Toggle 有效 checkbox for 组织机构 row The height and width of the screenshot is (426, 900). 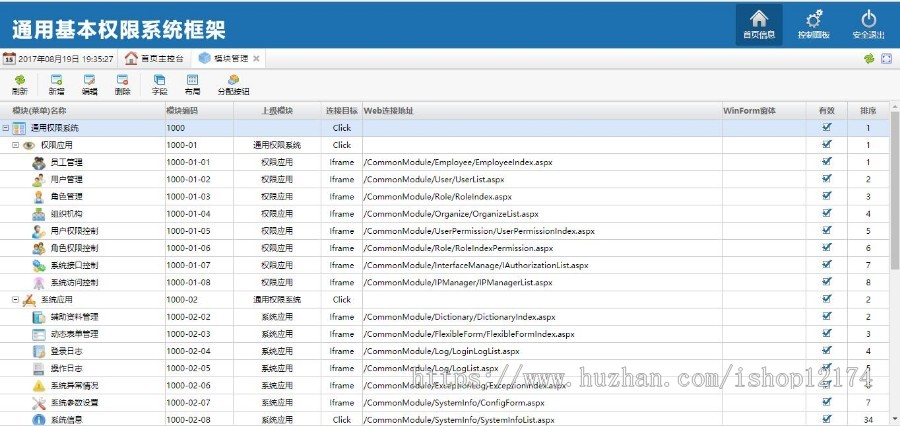[x=827, y=213]
